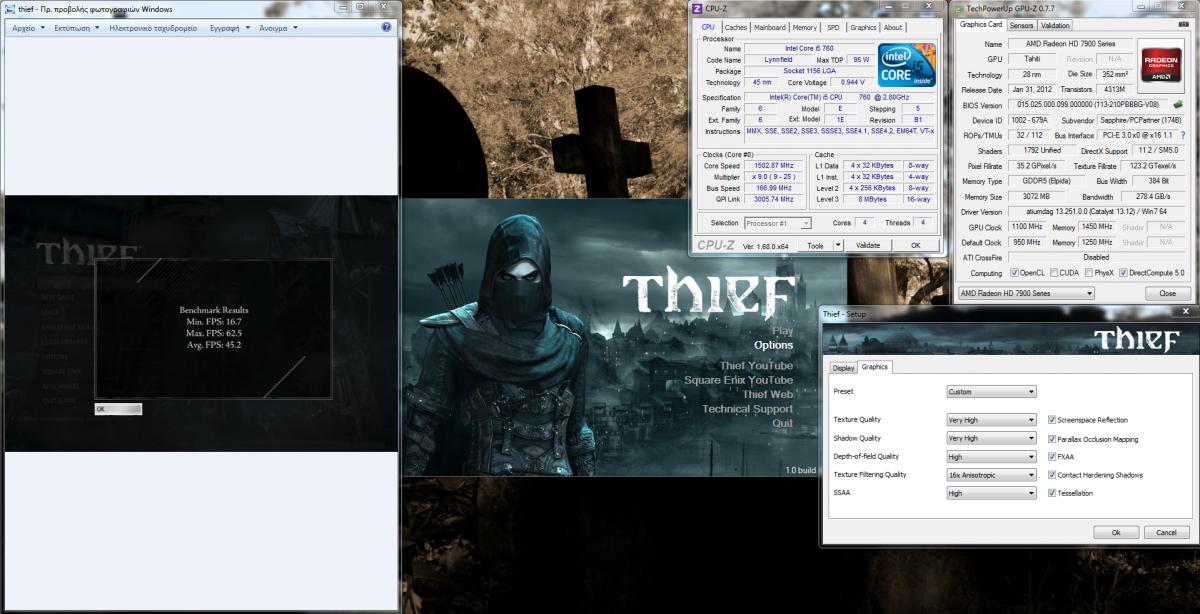Select the CPU tab in CPU-Z
Image resolution: width=1200 pixels, height=614 pixels.
coord(708,27)
